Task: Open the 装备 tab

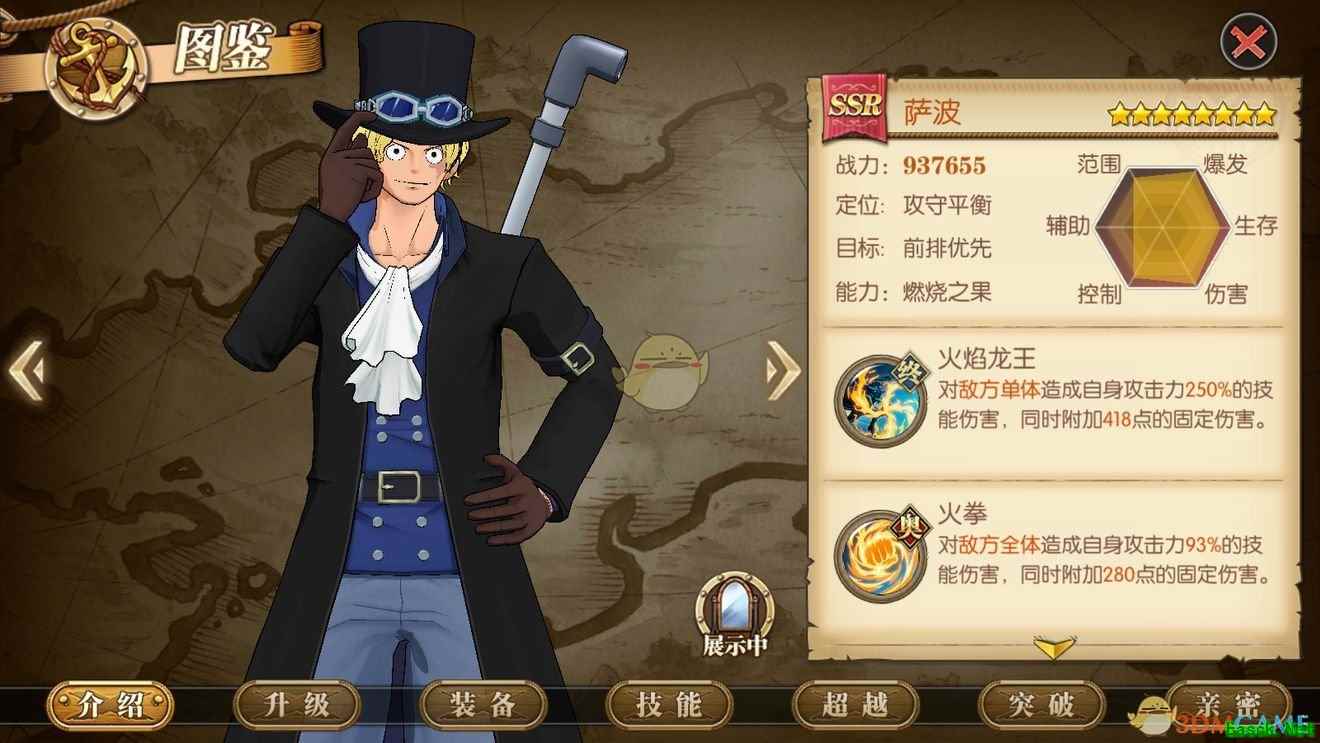Action: click(x=483, y=705)
